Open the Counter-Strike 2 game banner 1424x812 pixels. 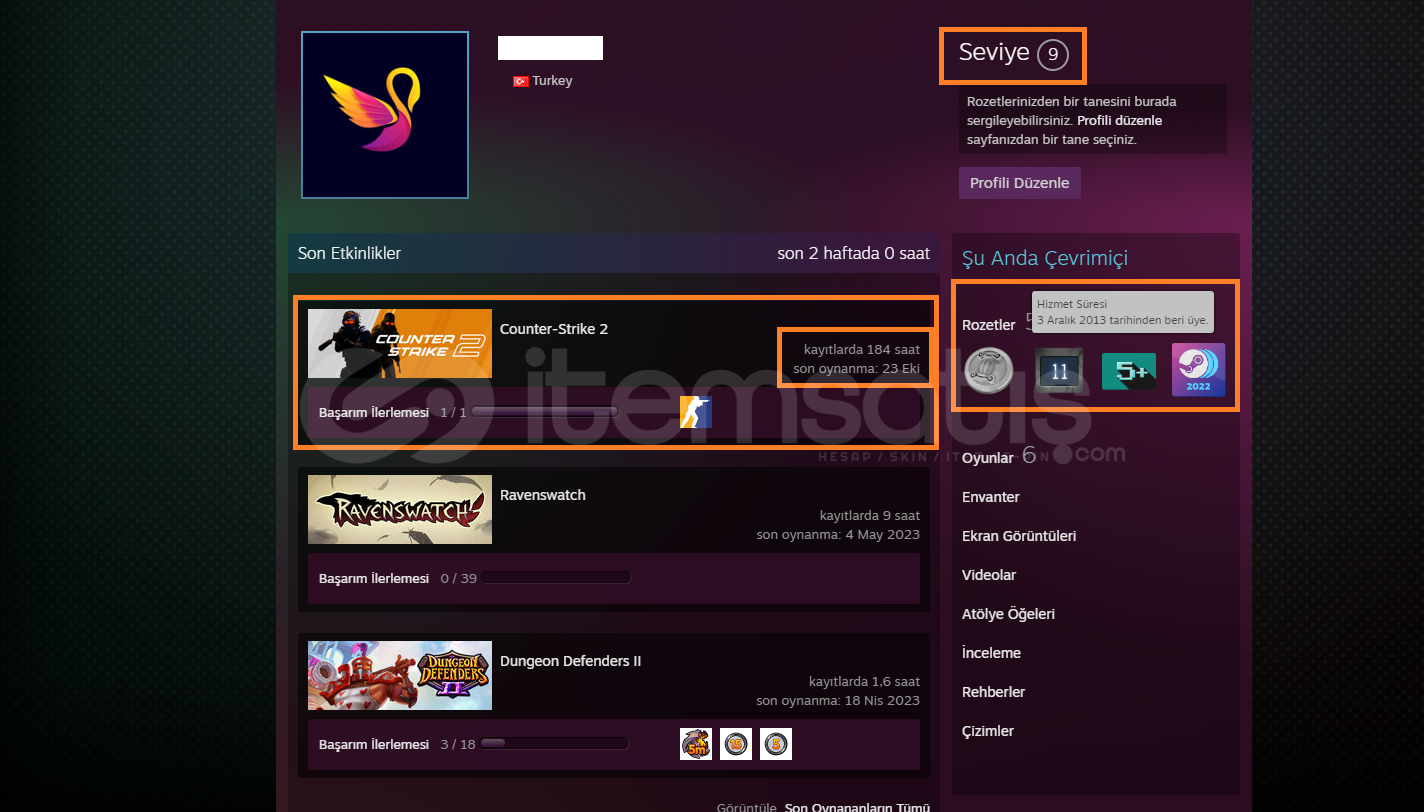400,343
